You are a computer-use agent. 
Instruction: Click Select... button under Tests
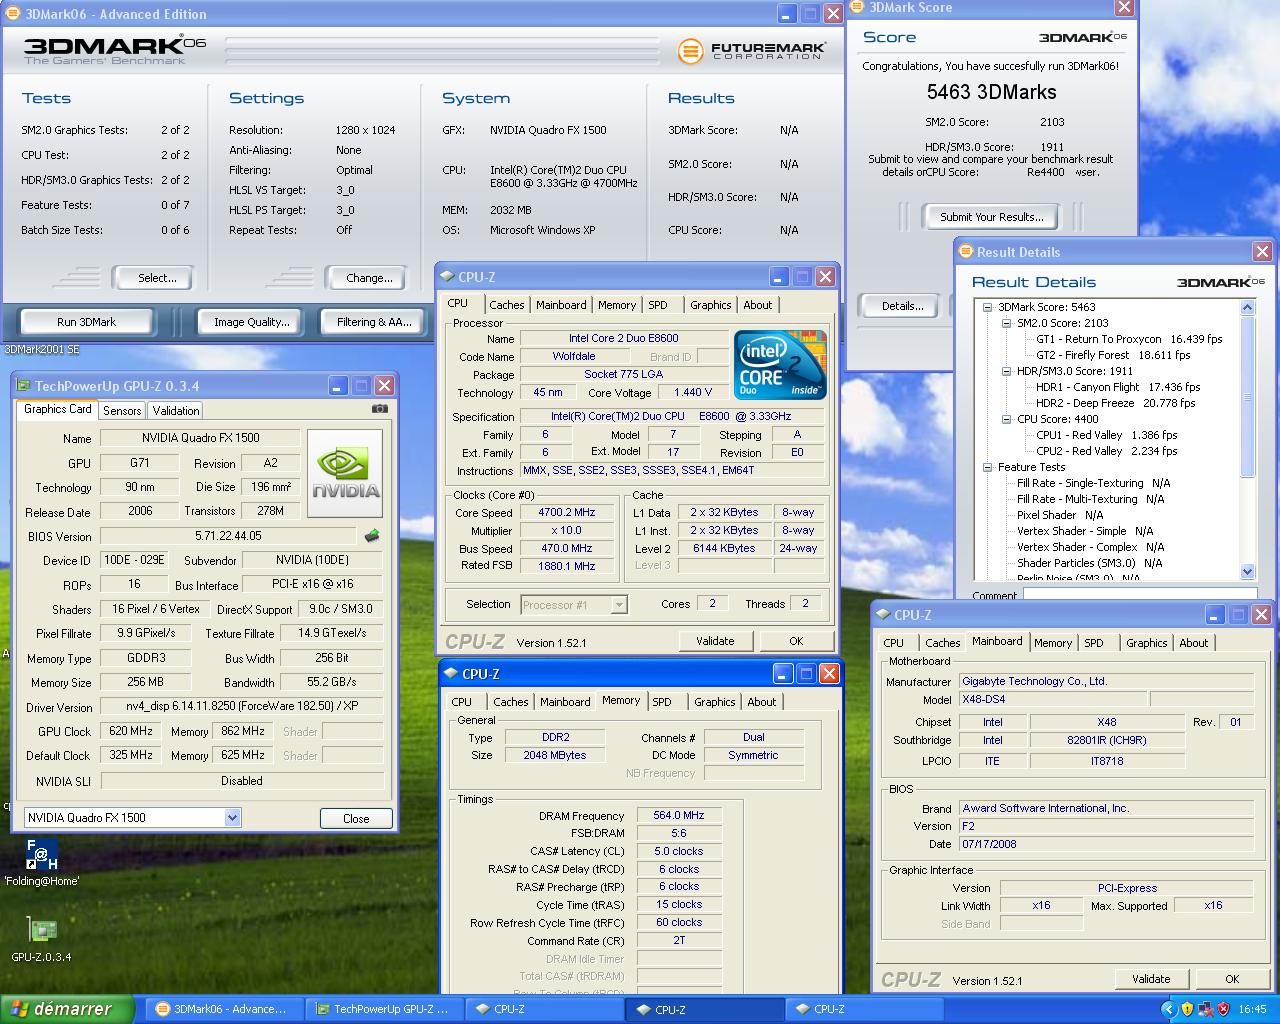coord(156,278)
